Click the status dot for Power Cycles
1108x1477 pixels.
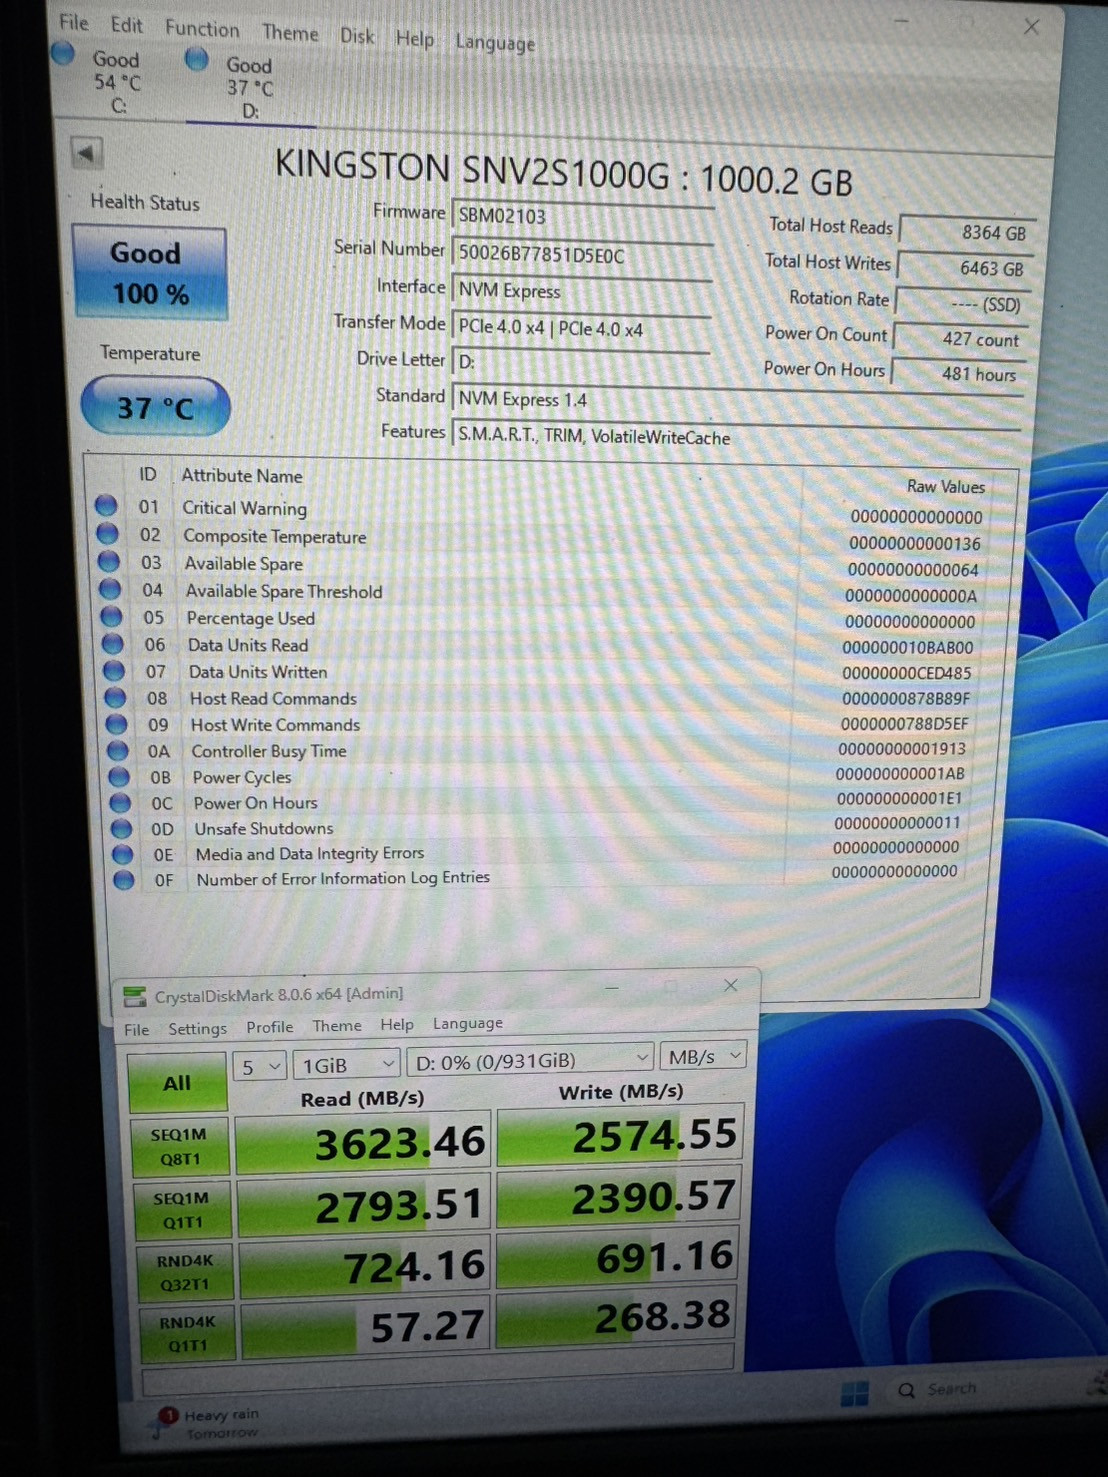119,776
